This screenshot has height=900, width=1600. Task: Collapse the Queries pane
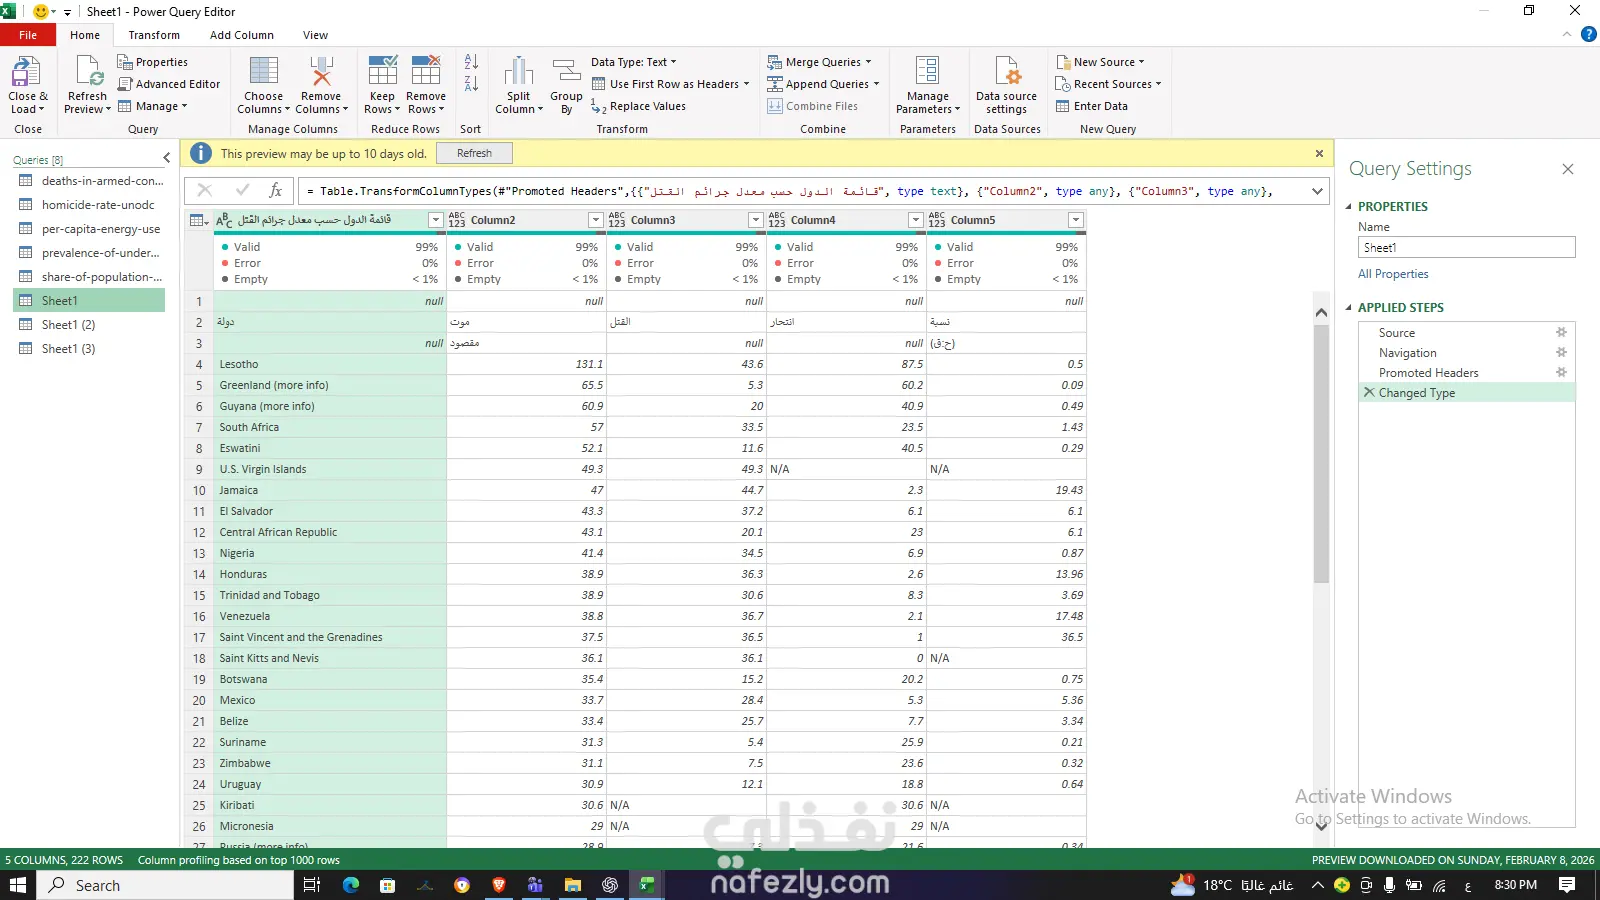167,158
